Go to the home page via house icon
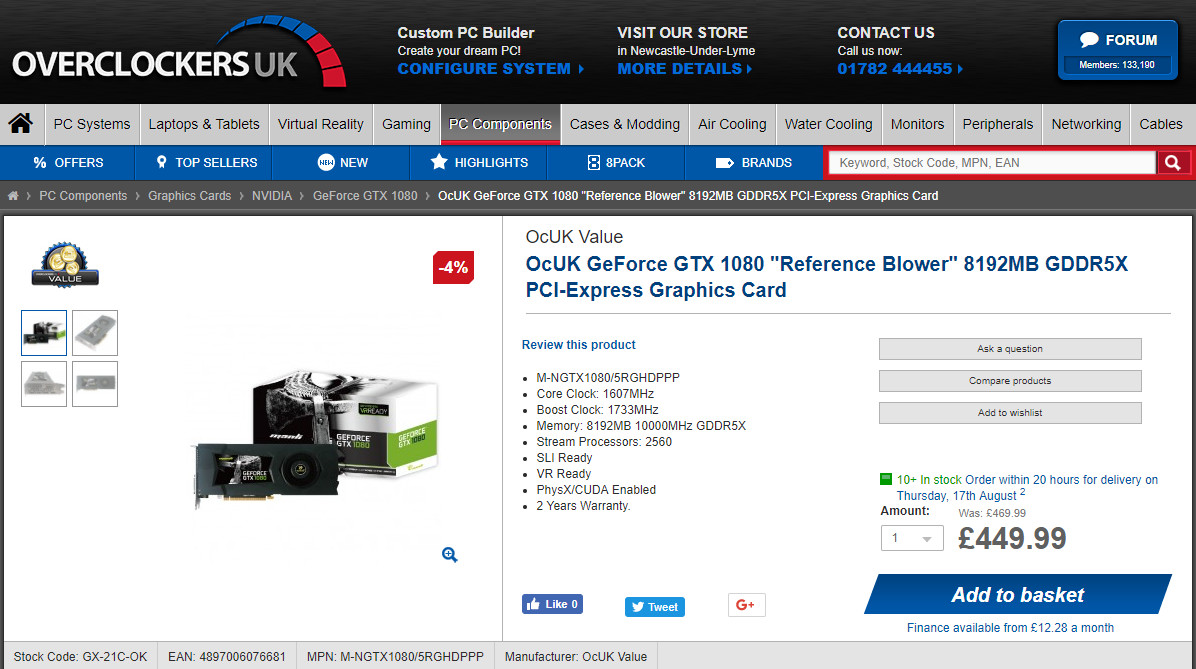Viewport: 1196px width, 669px height. click(21, 124)
